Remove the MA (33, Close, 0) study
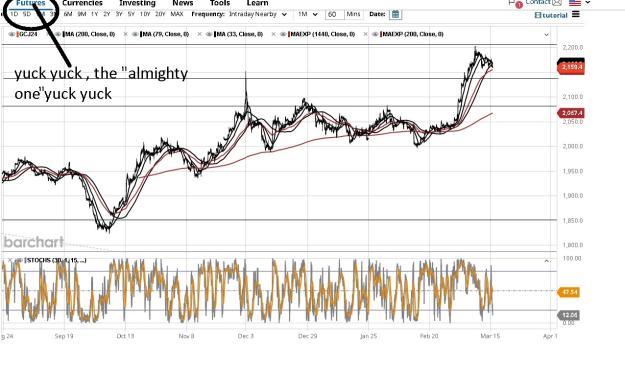This screenshot has height=370, width=625. coord(199,34)
